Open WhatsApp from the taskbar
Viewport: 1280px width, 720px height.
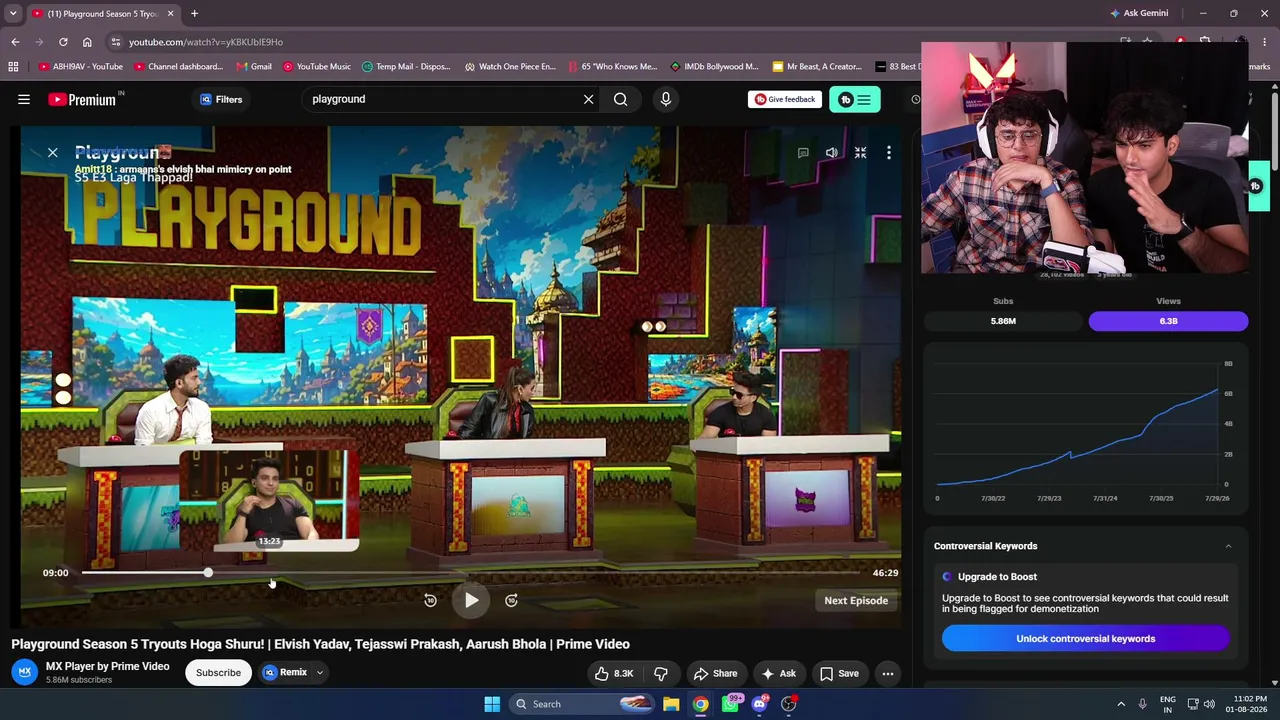coord(731,704)
